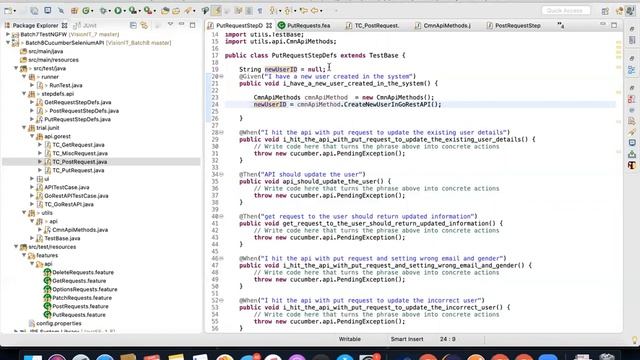Switch to the PutRequests.fea editor tab
This screenshot has height=360, width=640.
(304, 25)
